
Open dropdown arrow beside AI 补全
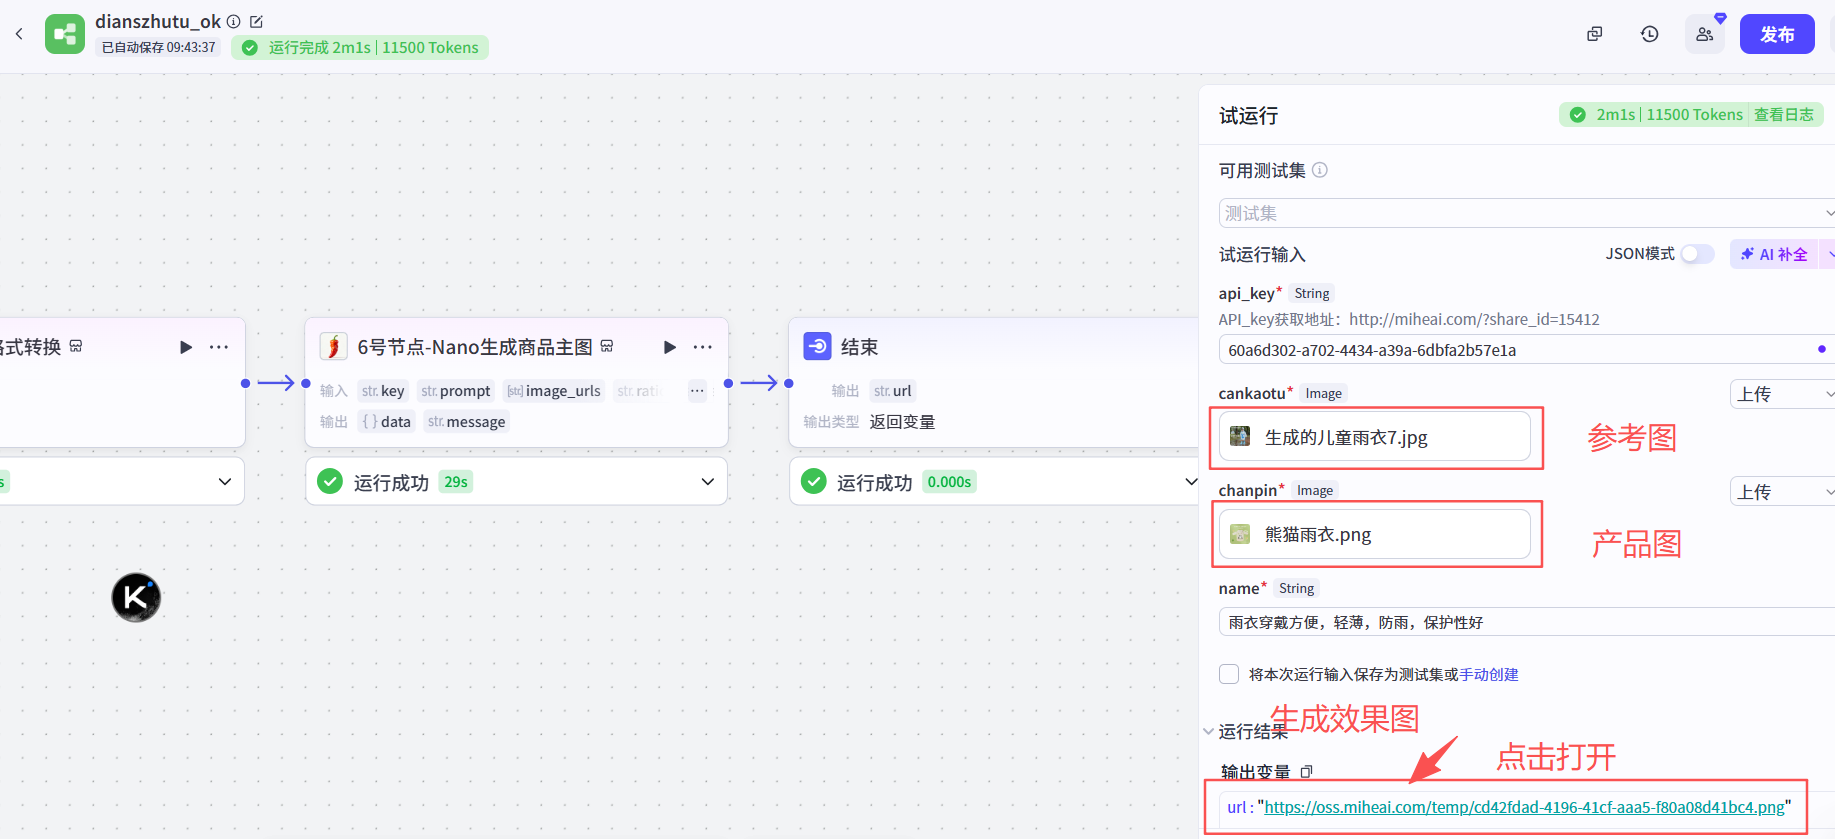[1828, 254]
